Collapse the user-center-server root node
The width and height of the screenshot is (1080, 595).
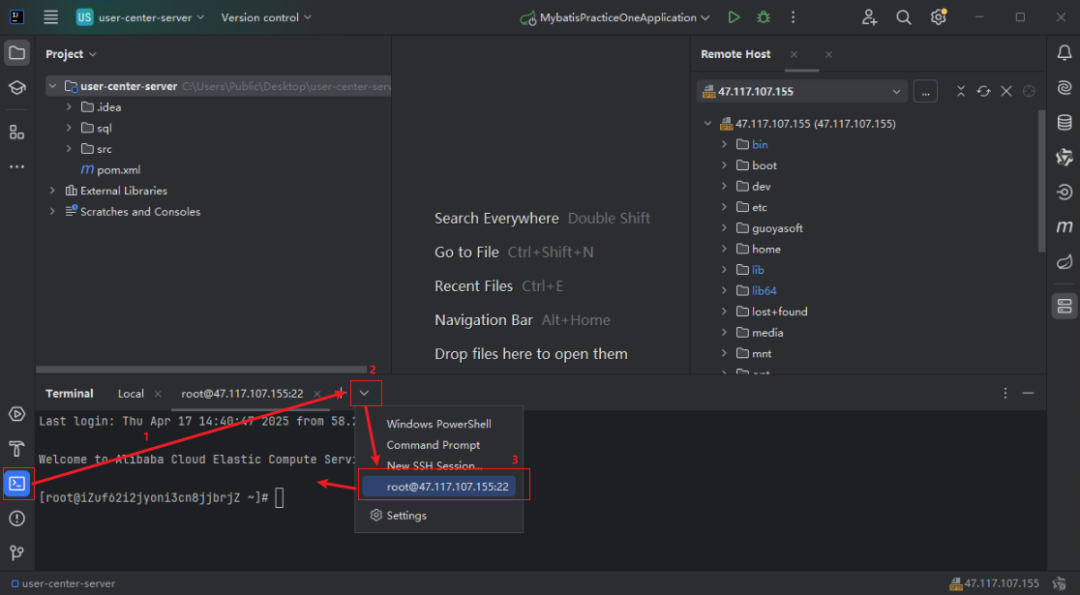[x=52, y=86]
